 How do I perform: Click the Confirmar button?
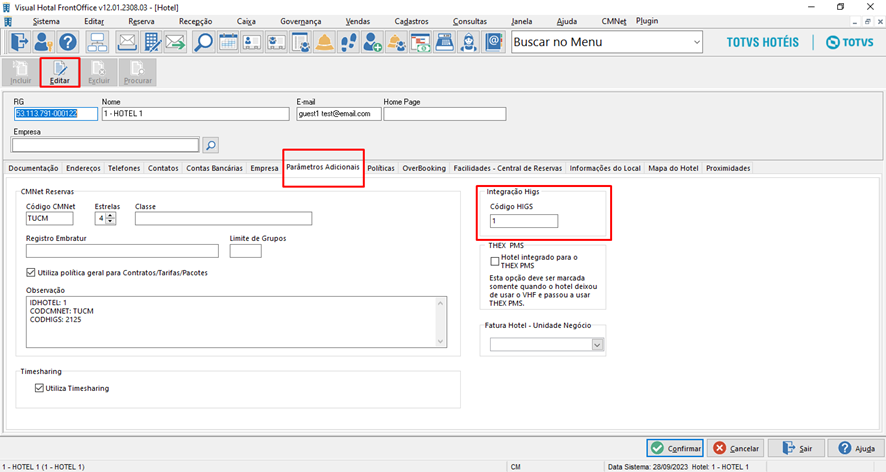(x=675, y=448)
